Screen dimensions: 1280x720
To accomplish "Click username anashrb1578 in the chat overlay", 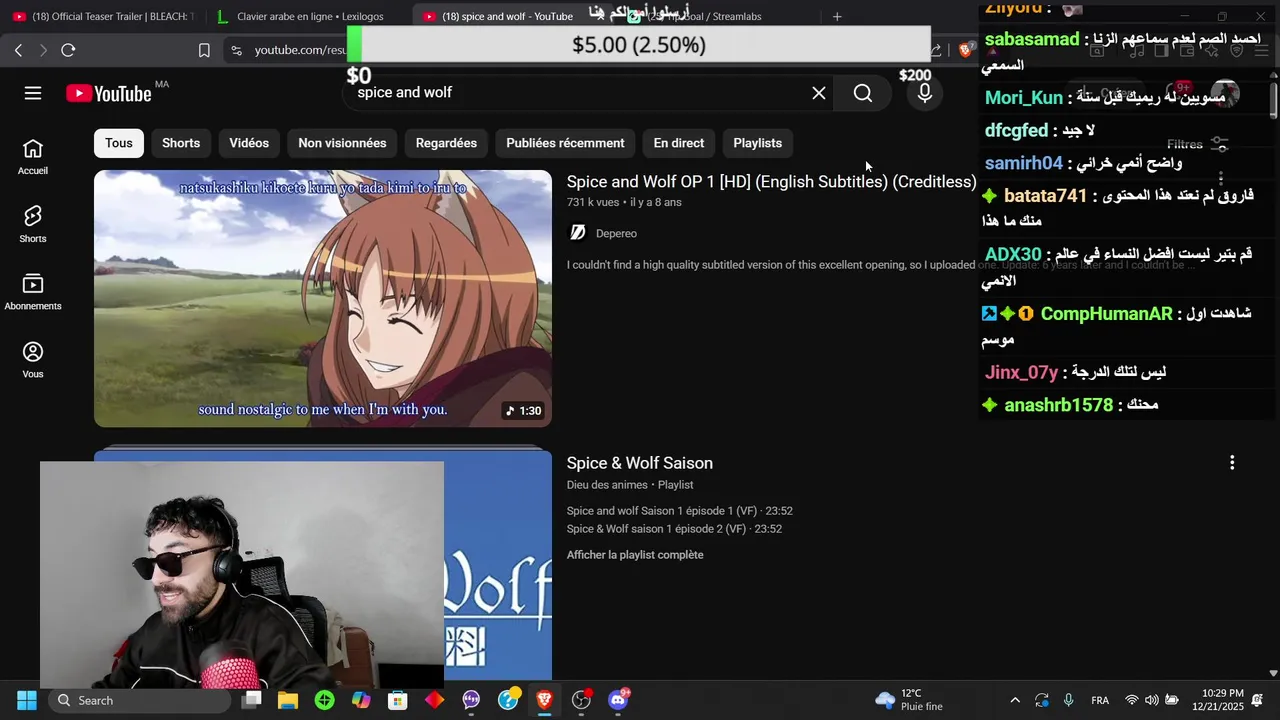I will click(x=1058, y=405).
